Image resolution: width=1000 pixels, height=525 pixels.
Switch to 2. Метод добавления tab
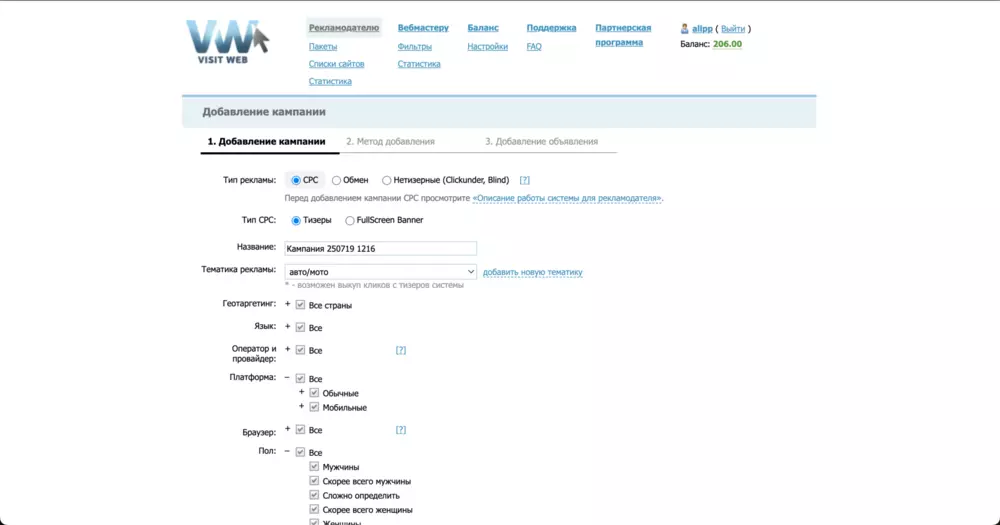coord(390,142)
